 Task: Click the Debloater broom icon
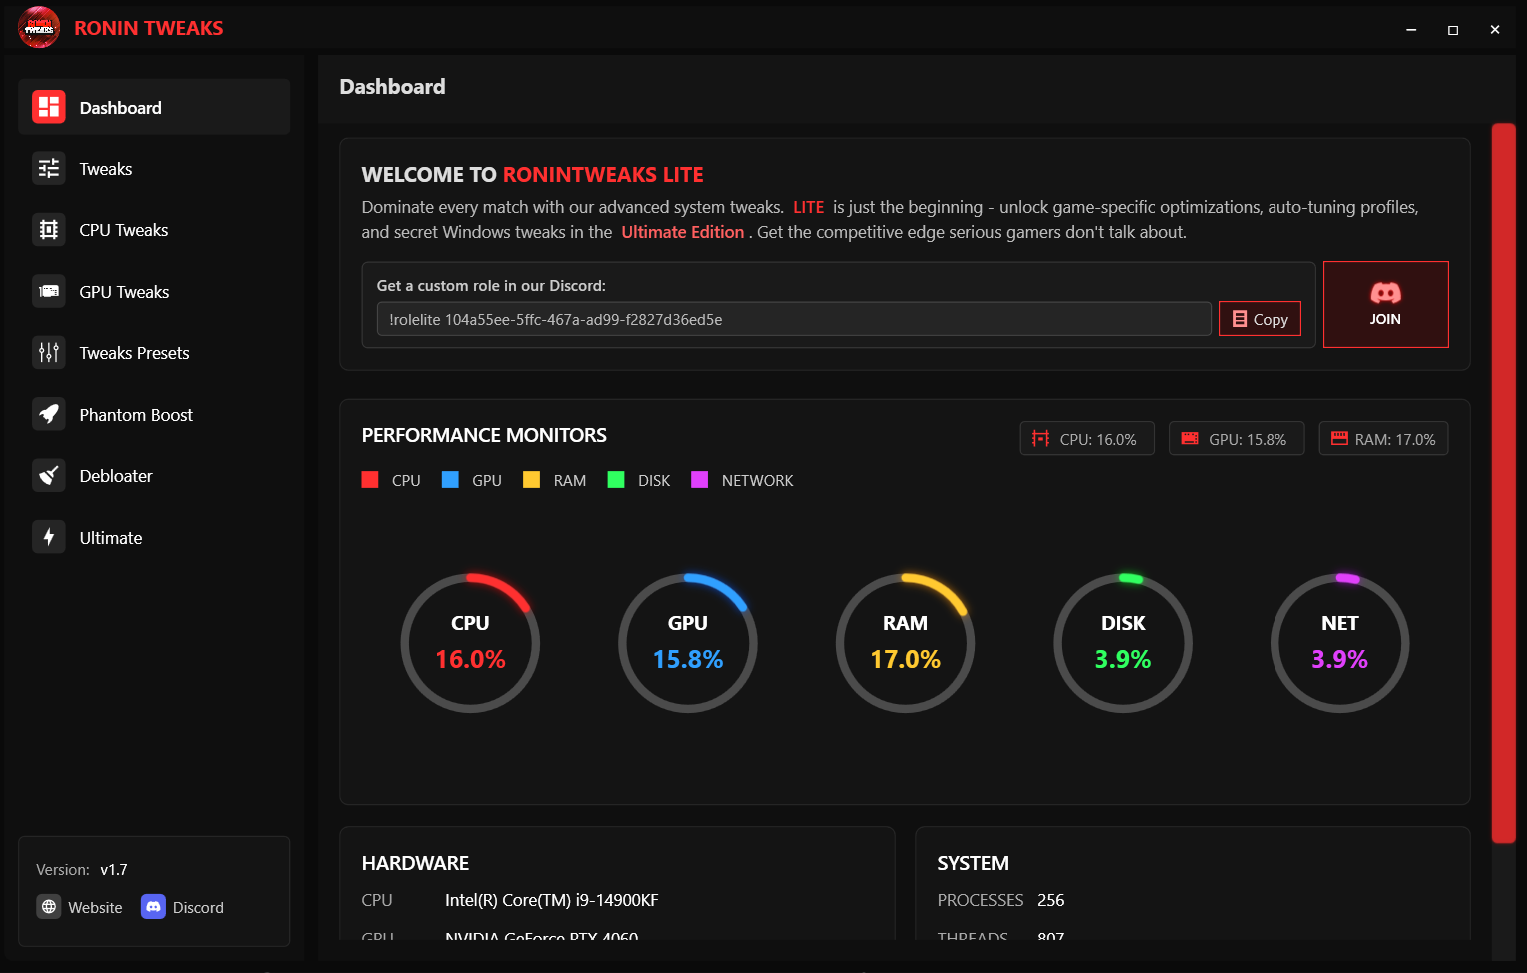coord(49,476)
